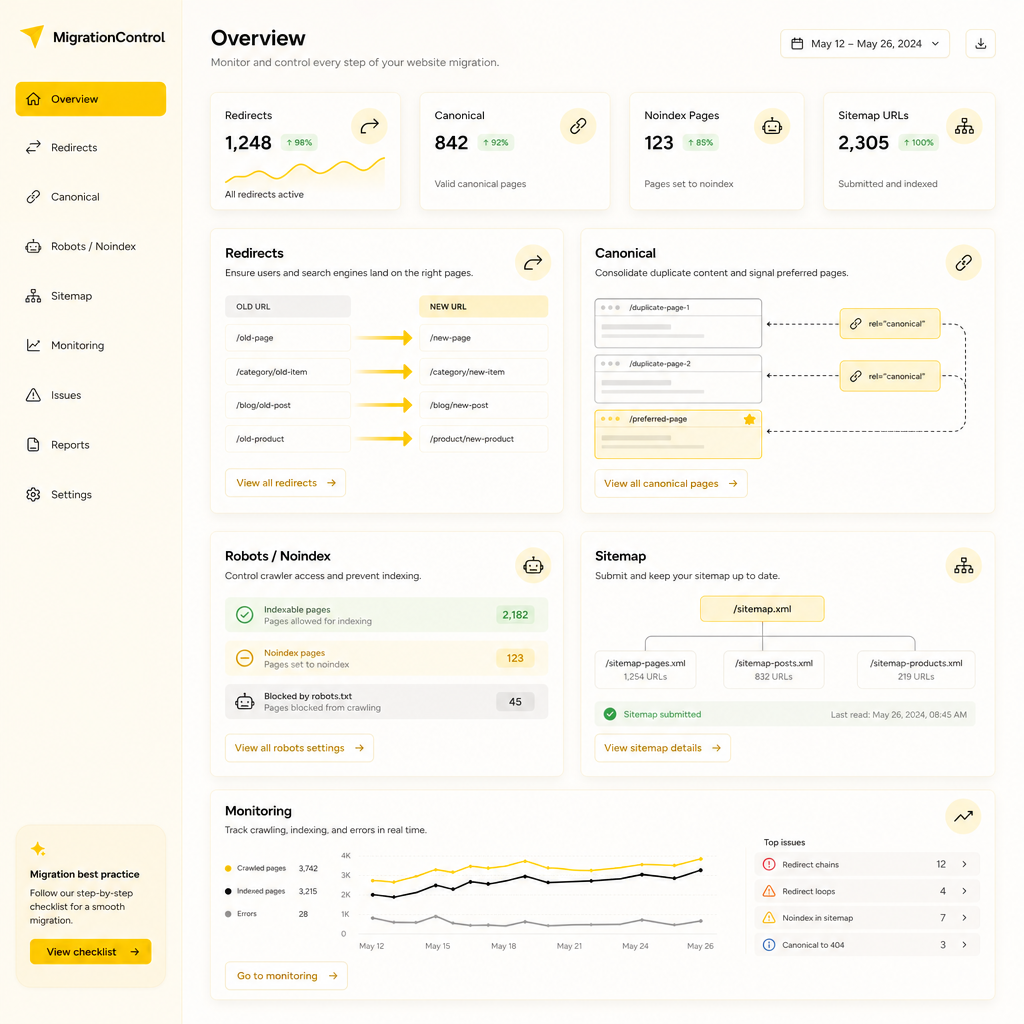
Task: Click the Monitoring panel trend icon
Action: coord(963,816)
